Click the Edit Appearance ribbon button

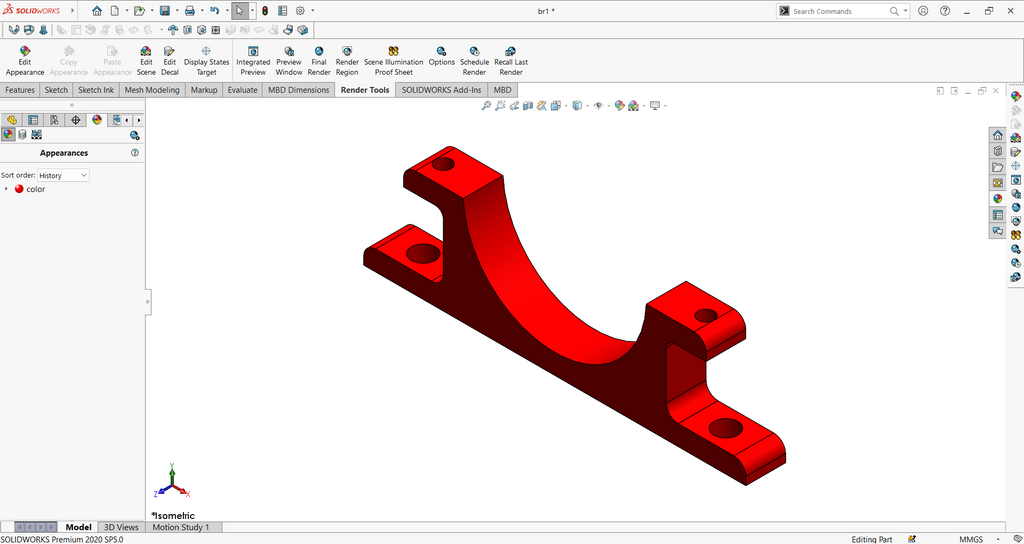click(25, 61)
